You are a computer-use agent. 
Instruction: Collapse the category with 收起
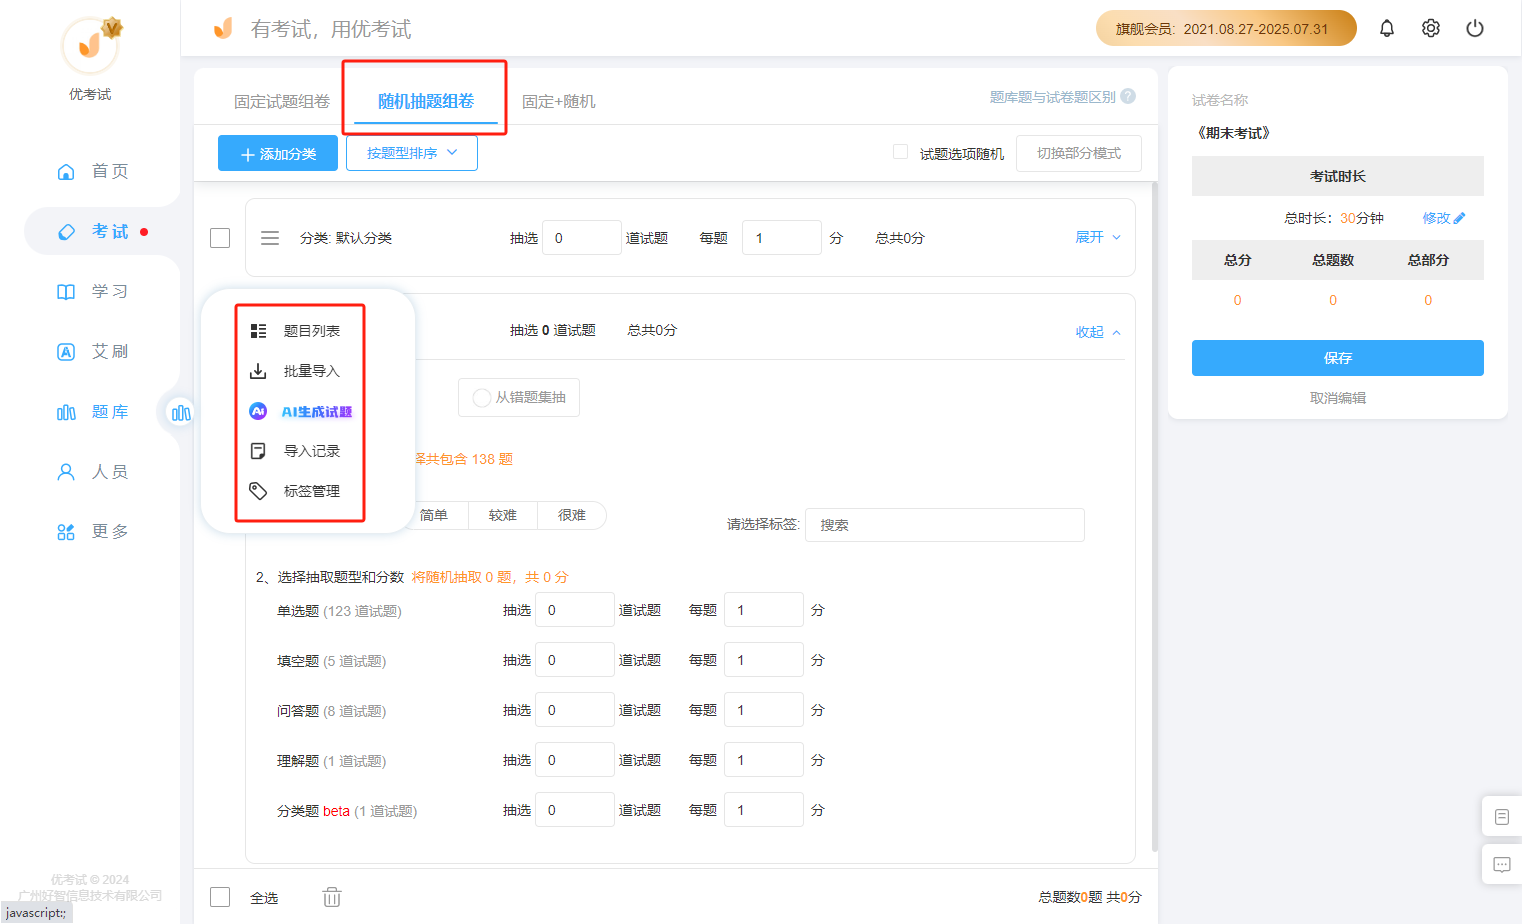(x=1098, y=332)
